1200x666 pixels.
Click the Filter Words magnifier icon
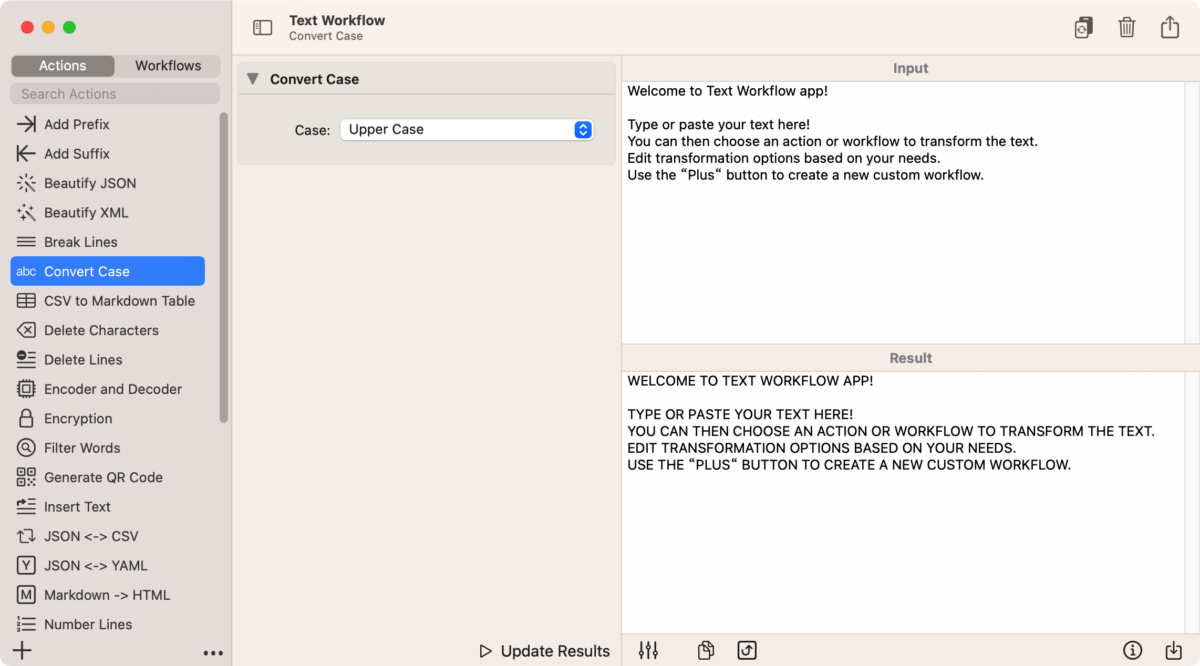(26, 448)
